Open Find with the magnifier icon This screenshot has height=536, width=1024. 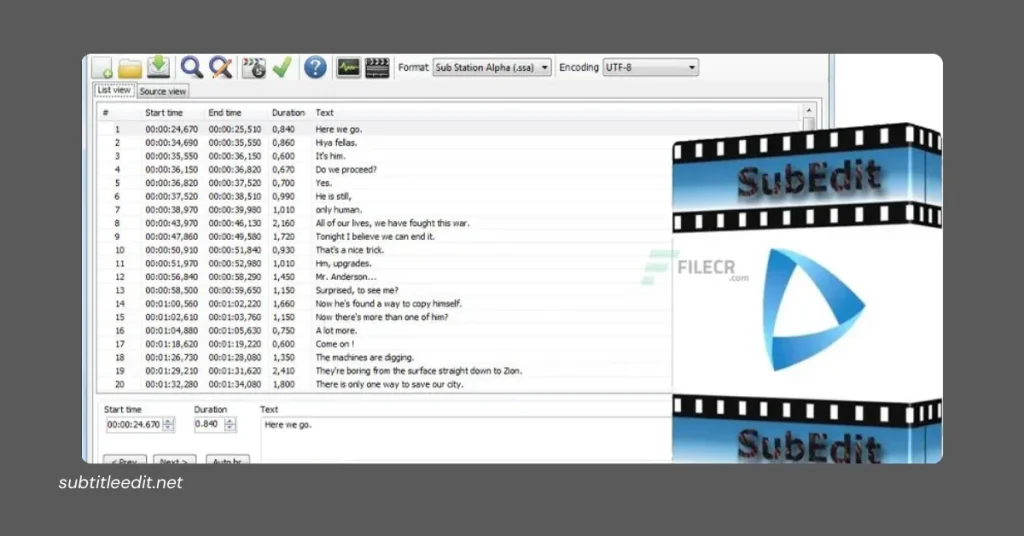coord(191,67)
